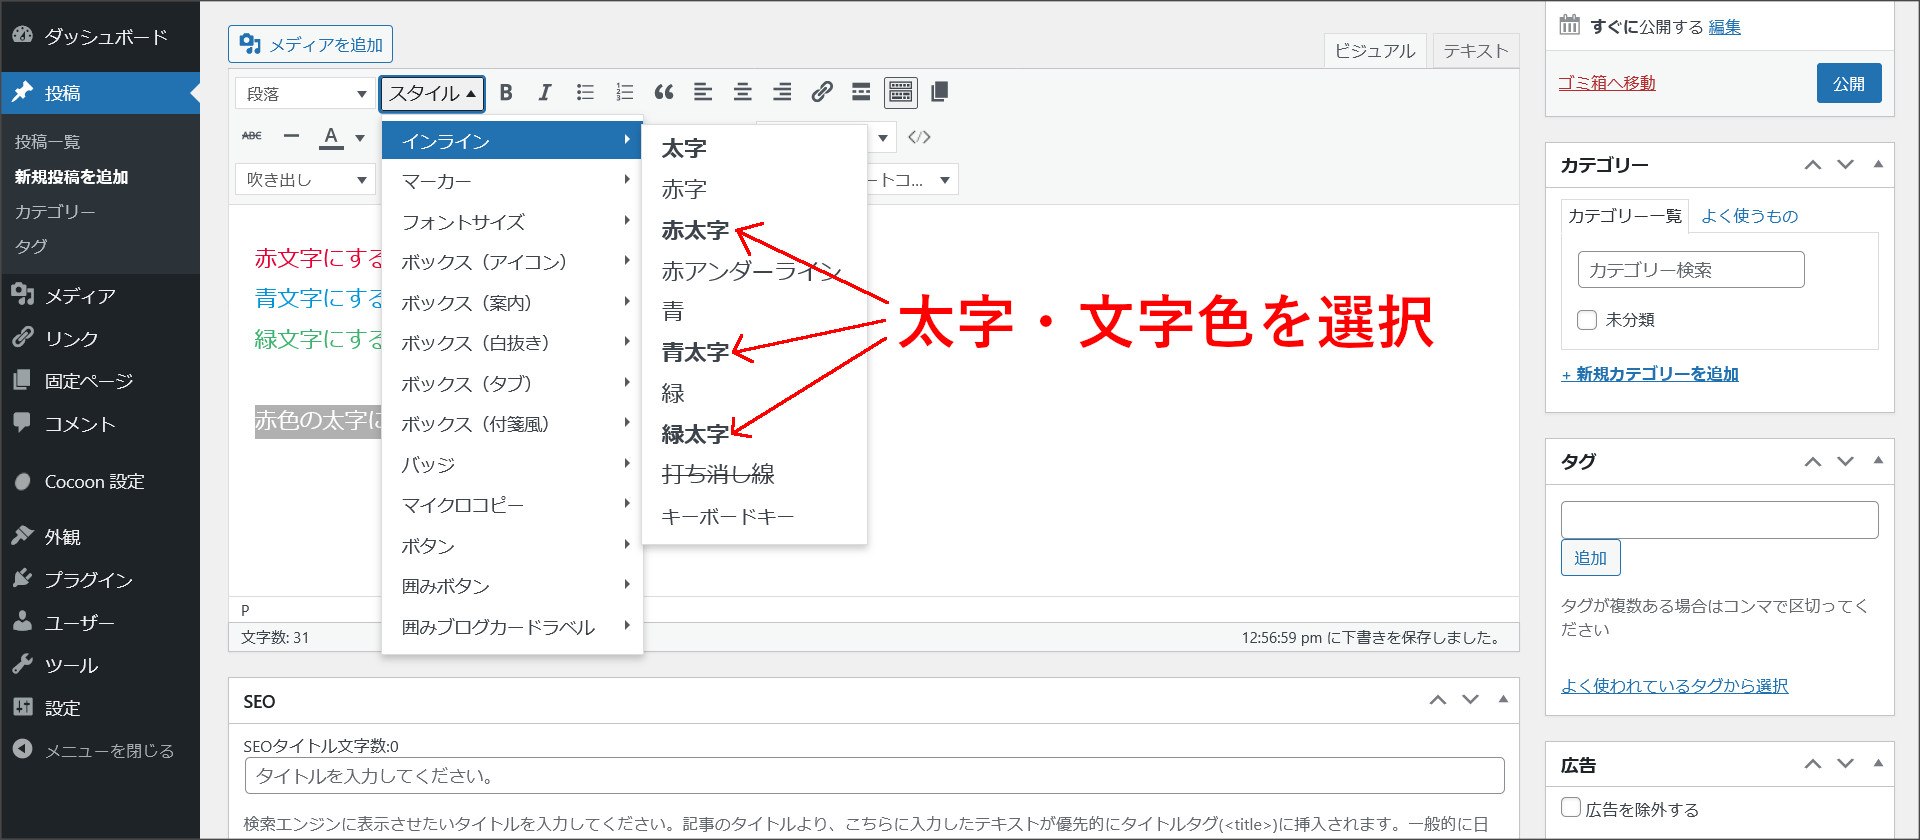This screenshot has width=1920, height=840.
Task: Check the 未分類 category checkbox
Action: [x=1586, y=320]
